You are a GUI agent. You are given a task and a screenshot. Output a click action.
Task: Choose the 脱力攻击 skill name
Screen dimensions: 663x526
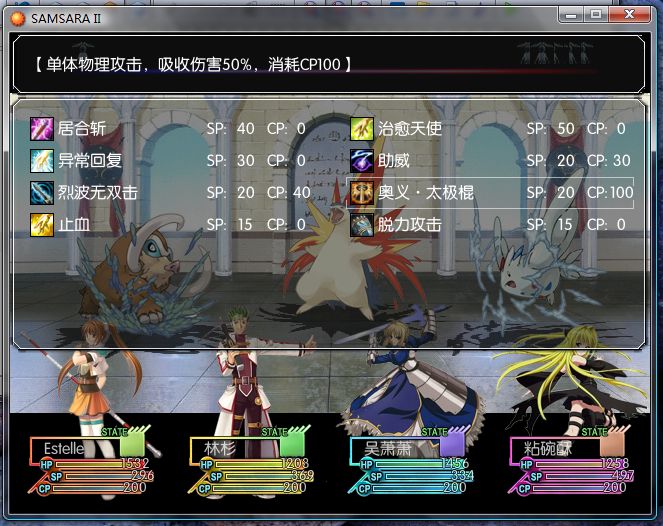(x=410, y=225)
